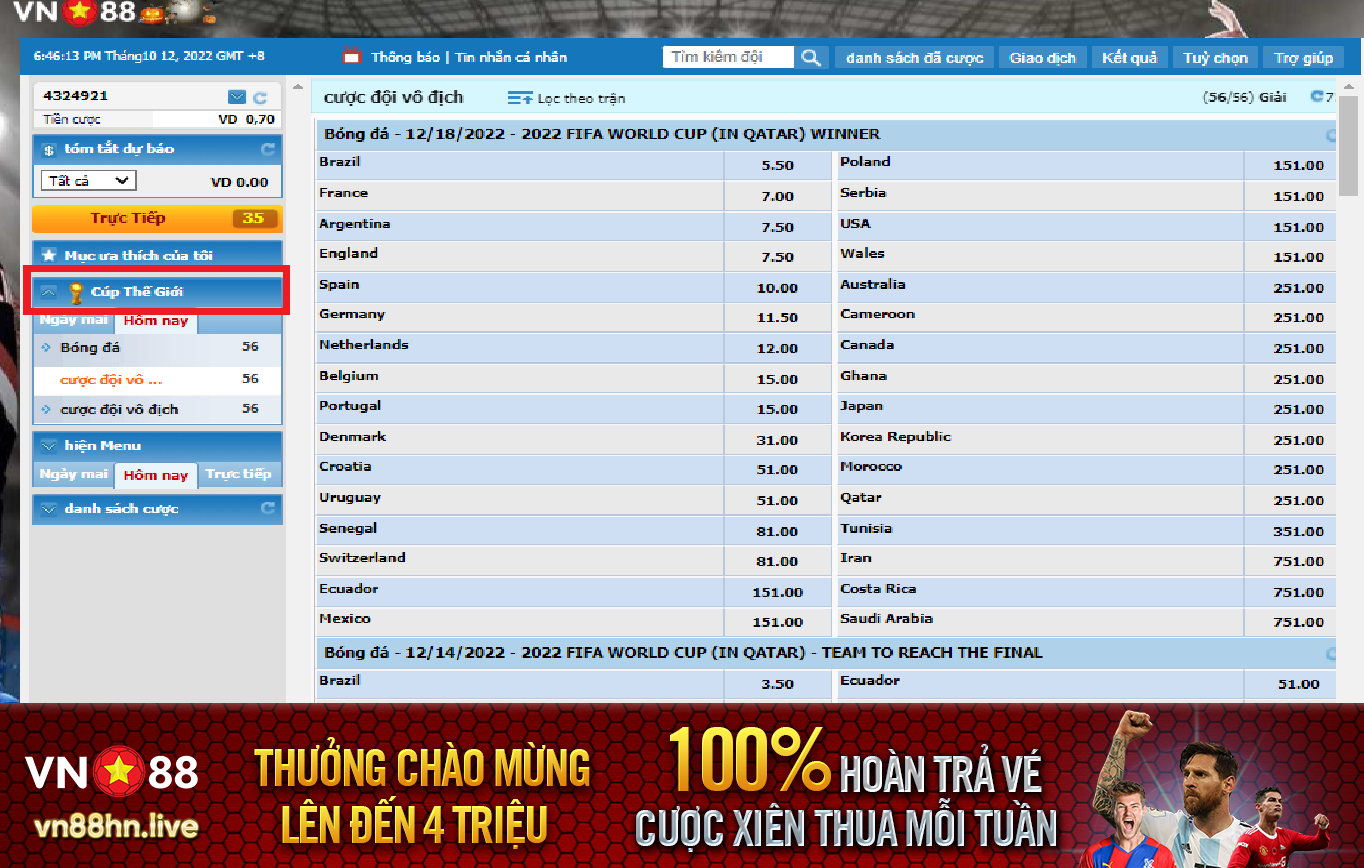Click the sidebar scroll-up arrow
This screenshot has width=1364, height=868.
pos(296,89)
